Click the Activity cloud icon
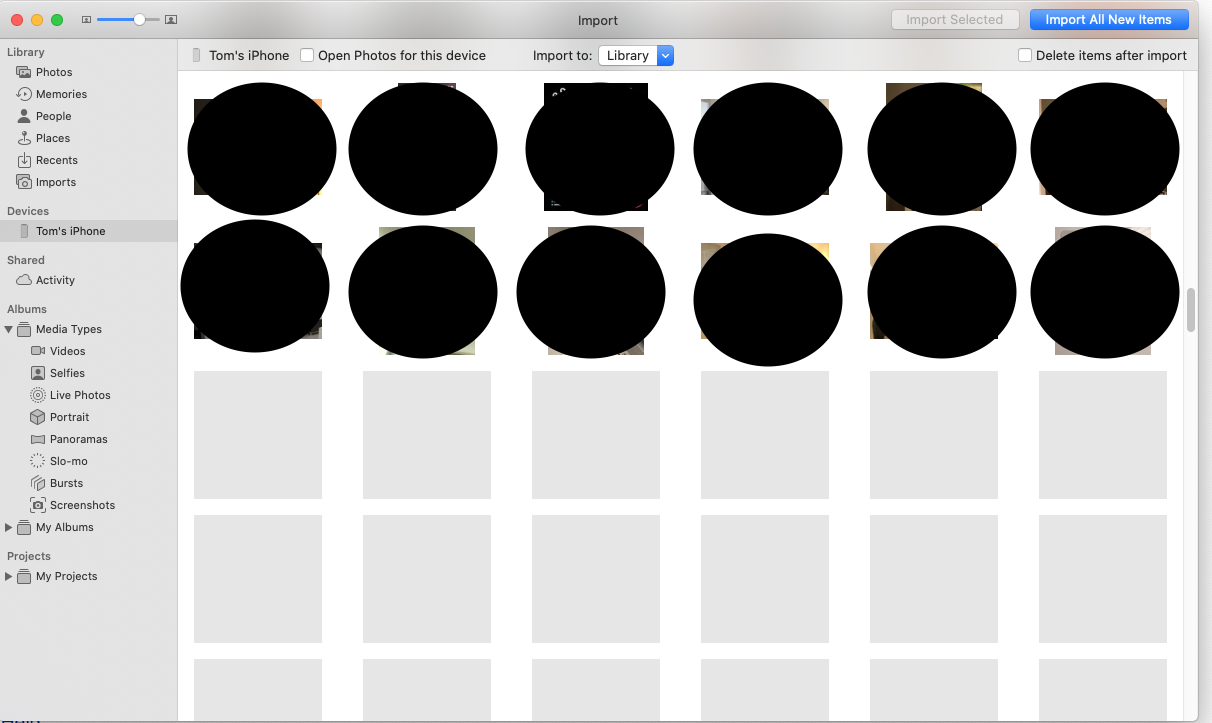The height and width of the screenshot is (723, 1212). click(24, 280)
